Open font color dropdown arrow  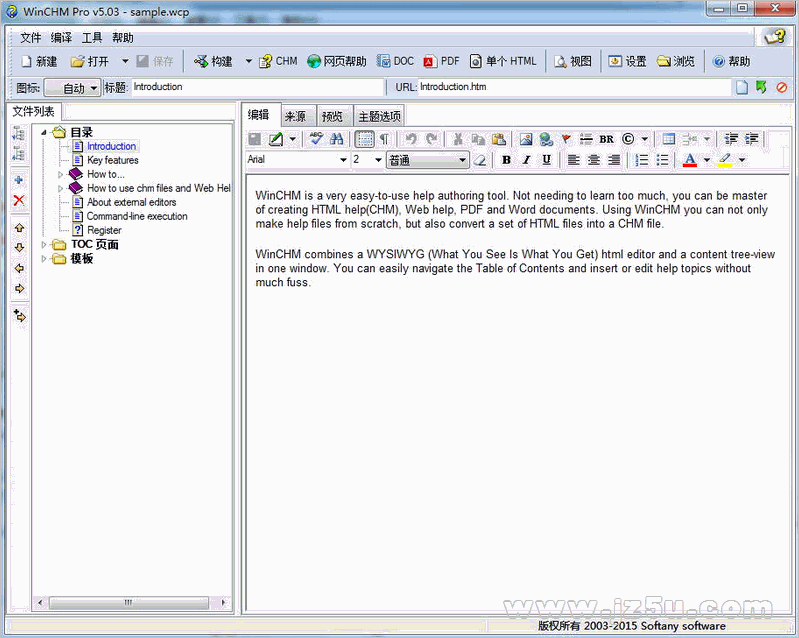pyautogui.click(x=707, y=160)
